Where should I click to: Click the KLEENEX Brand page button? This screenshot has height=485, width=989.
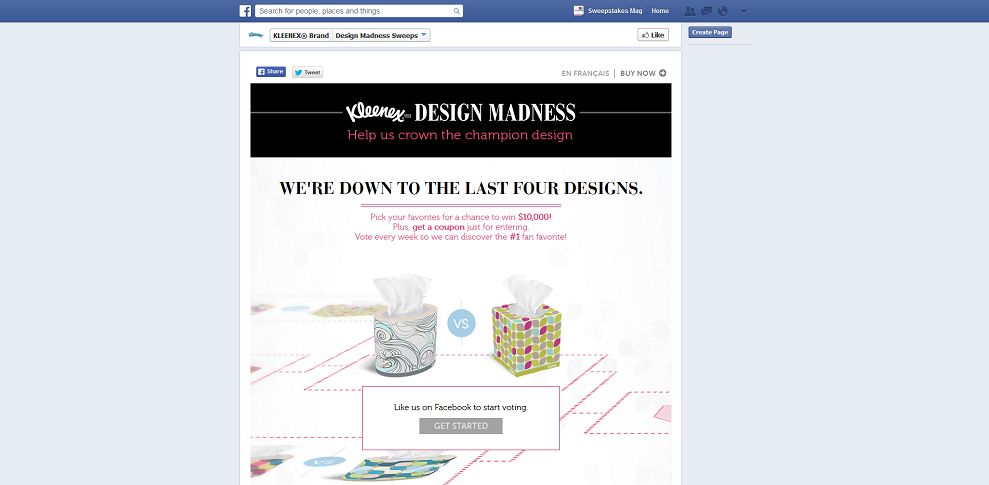(x=301, y=35)
